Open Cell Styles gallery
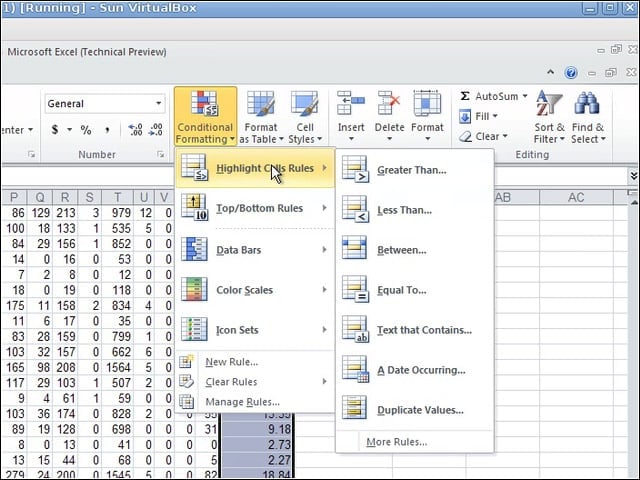This screenshot has height=480, width=640. click(305, 117)
